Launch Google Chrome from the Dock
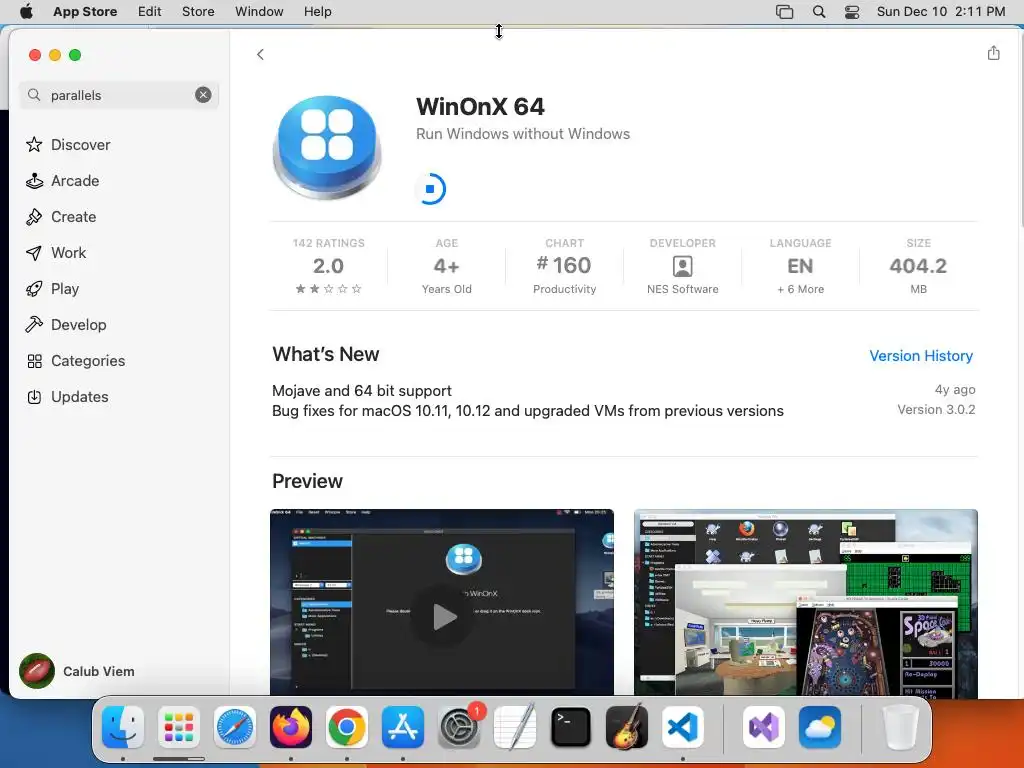Image resolution: width=1024 pixels, height=768 pixels. pos(347,727)
